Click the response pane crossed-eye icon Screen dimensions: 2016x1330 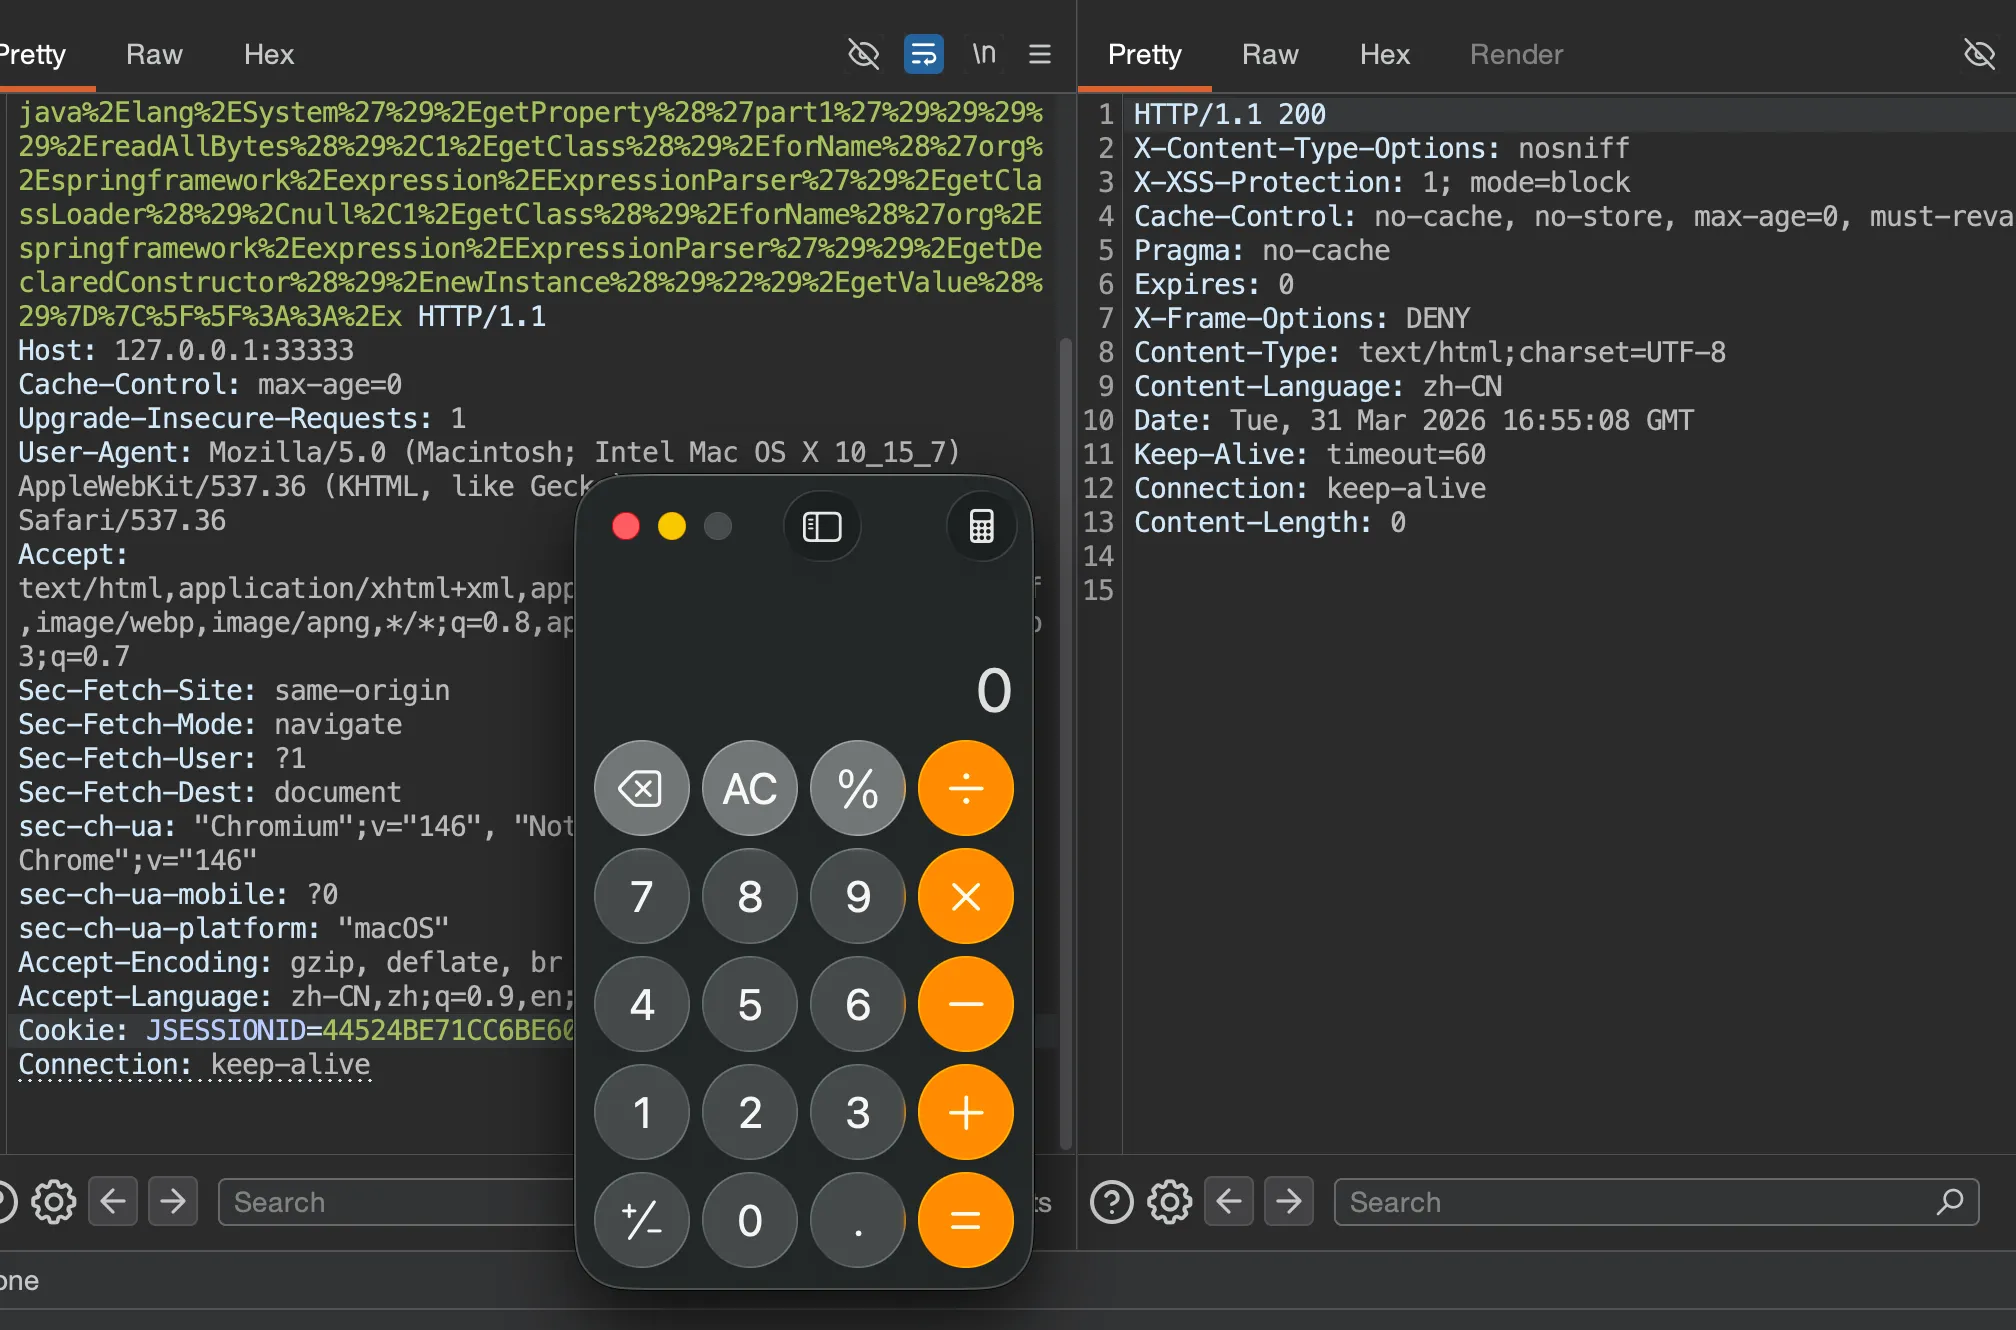pos(1979,54)
